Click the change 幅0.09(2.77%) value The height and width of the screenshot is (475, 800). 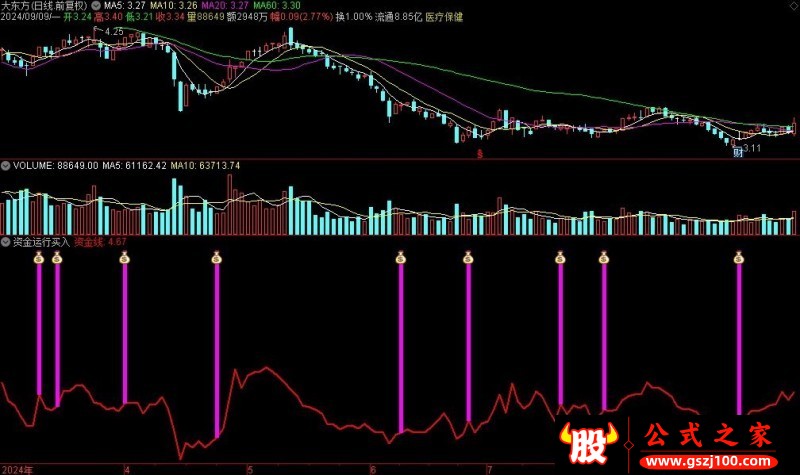click(x=302, y=17)
